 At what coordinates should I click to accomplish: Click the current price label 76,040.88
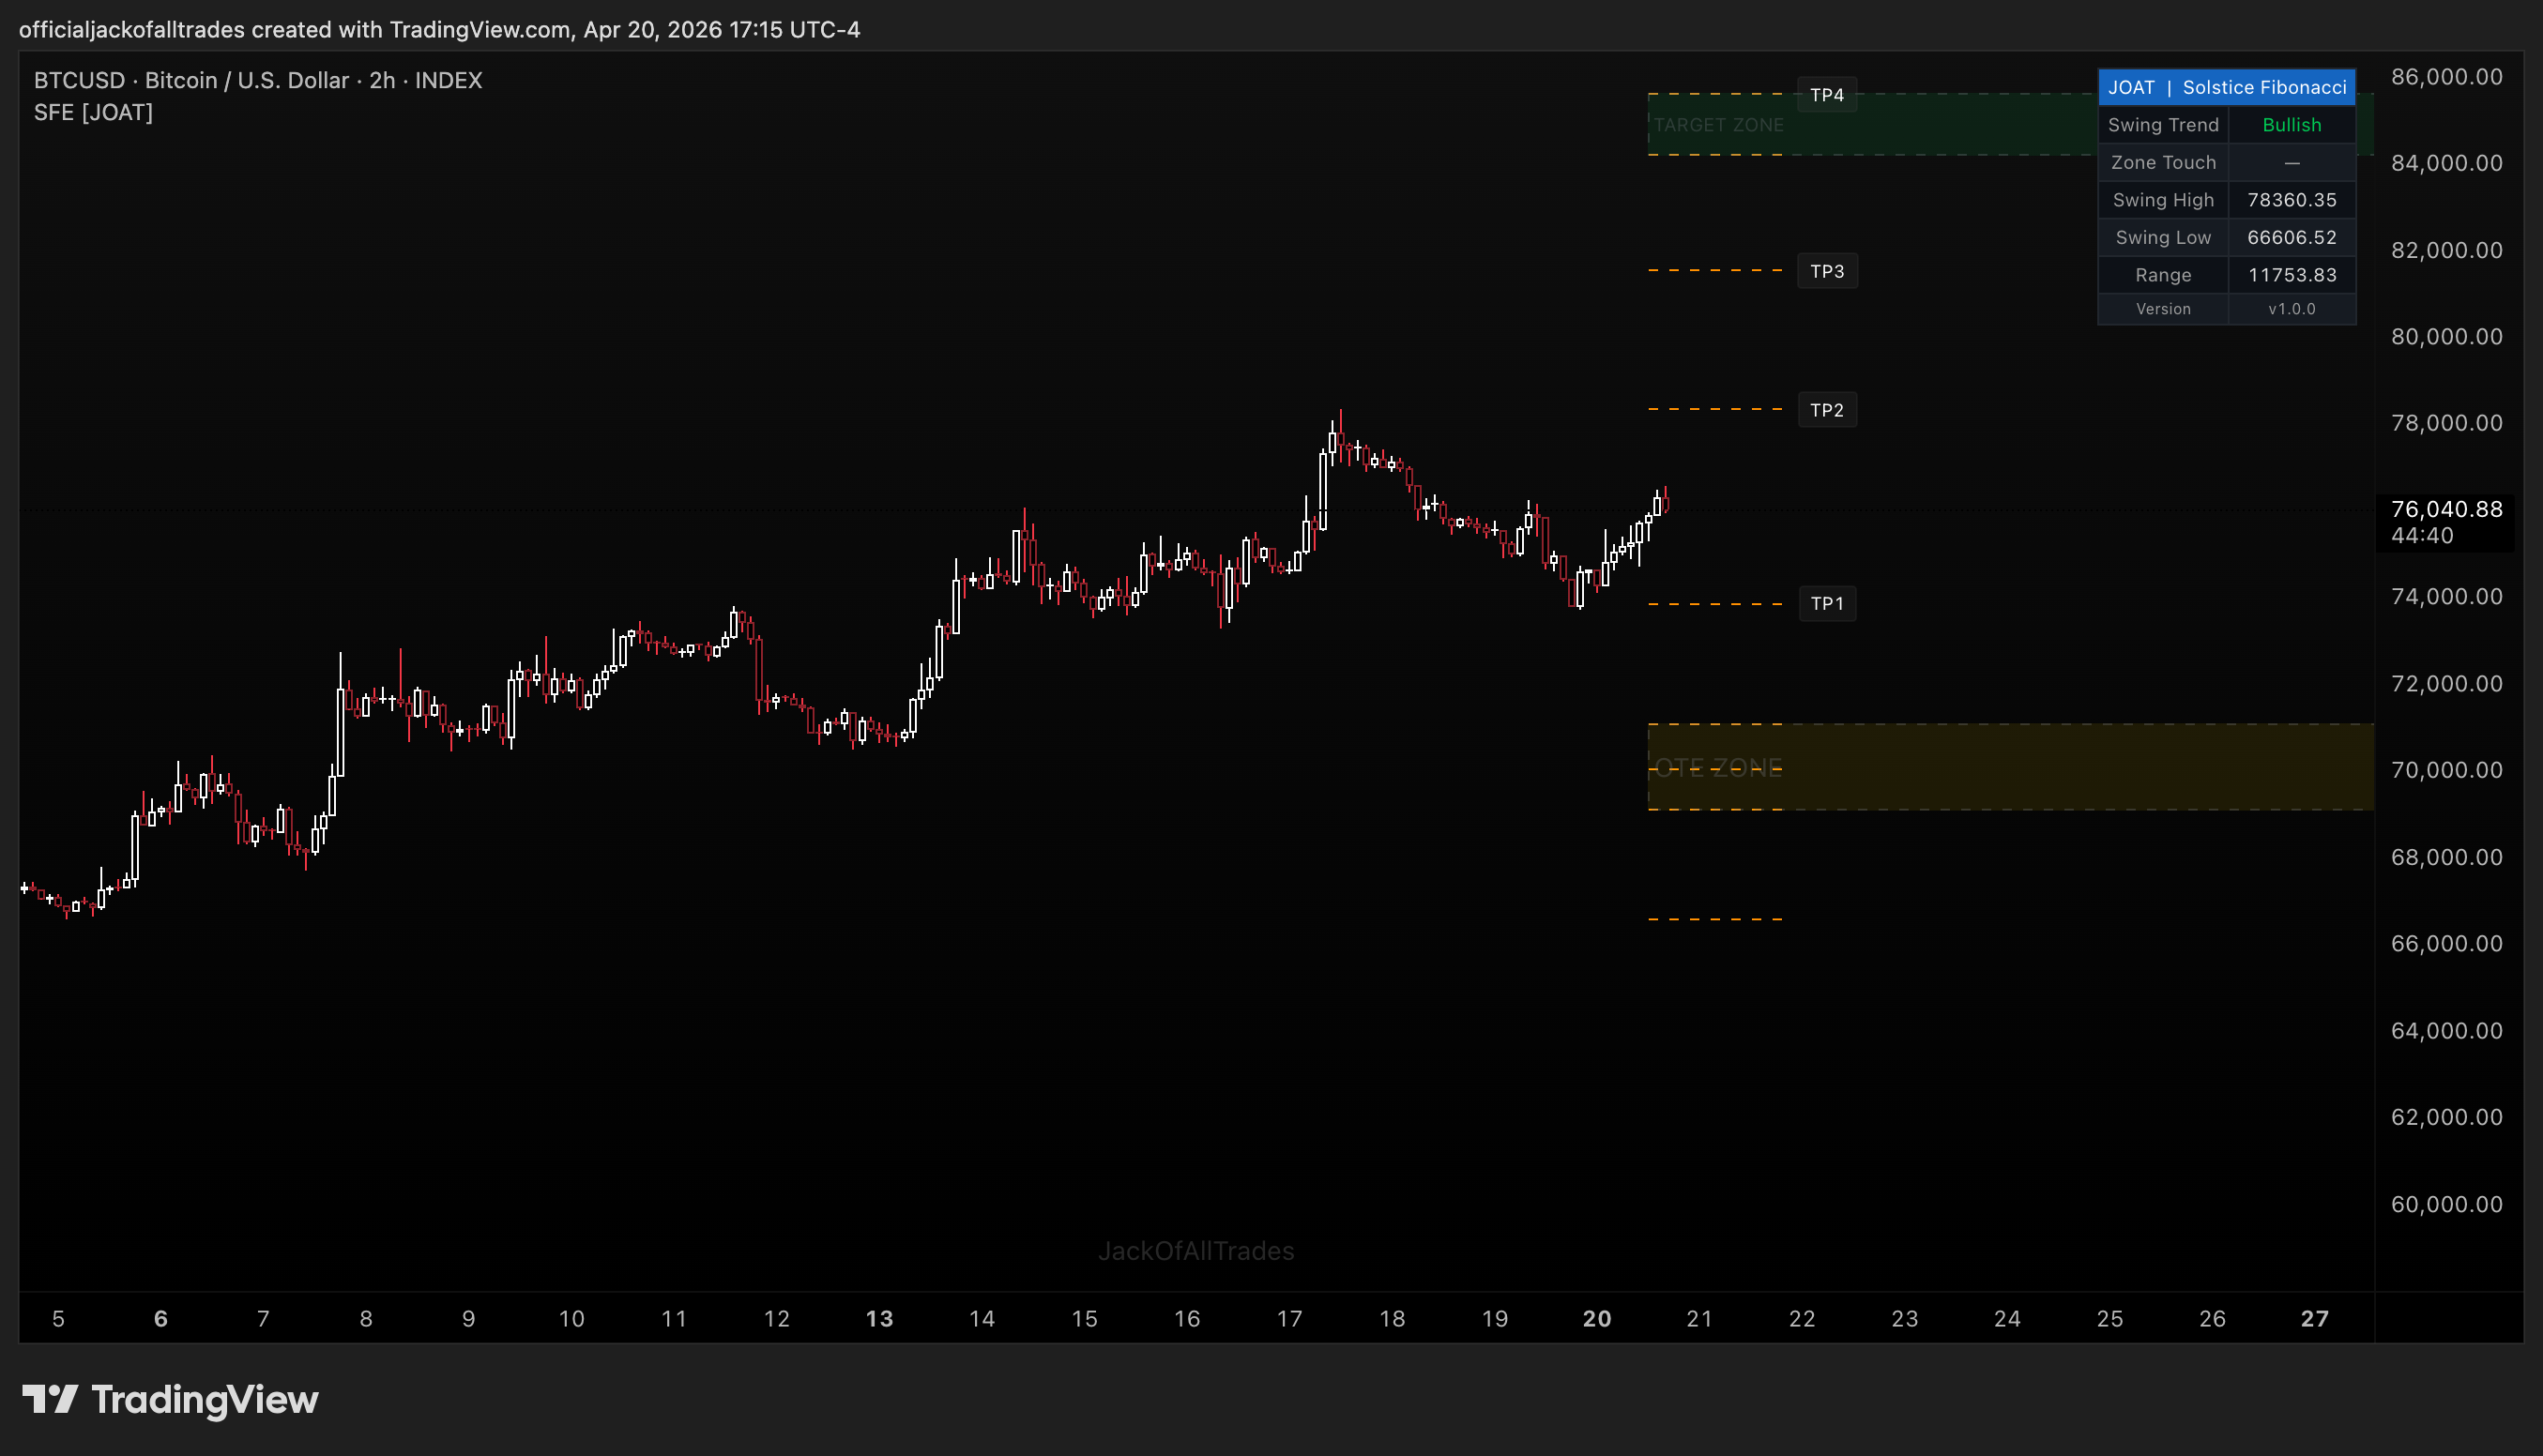click(x=2446, y=509)
